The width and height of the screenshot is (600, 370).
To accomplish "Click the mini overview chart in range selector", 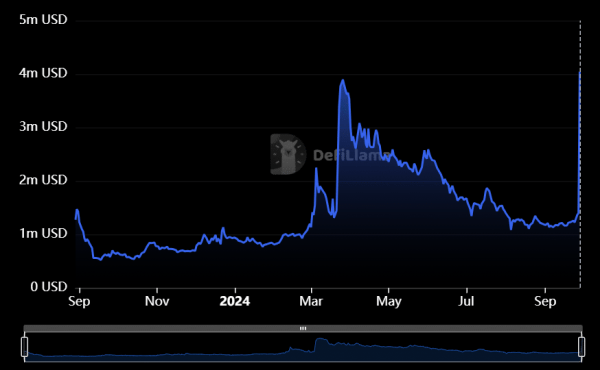I will click(x=303, y=347).
